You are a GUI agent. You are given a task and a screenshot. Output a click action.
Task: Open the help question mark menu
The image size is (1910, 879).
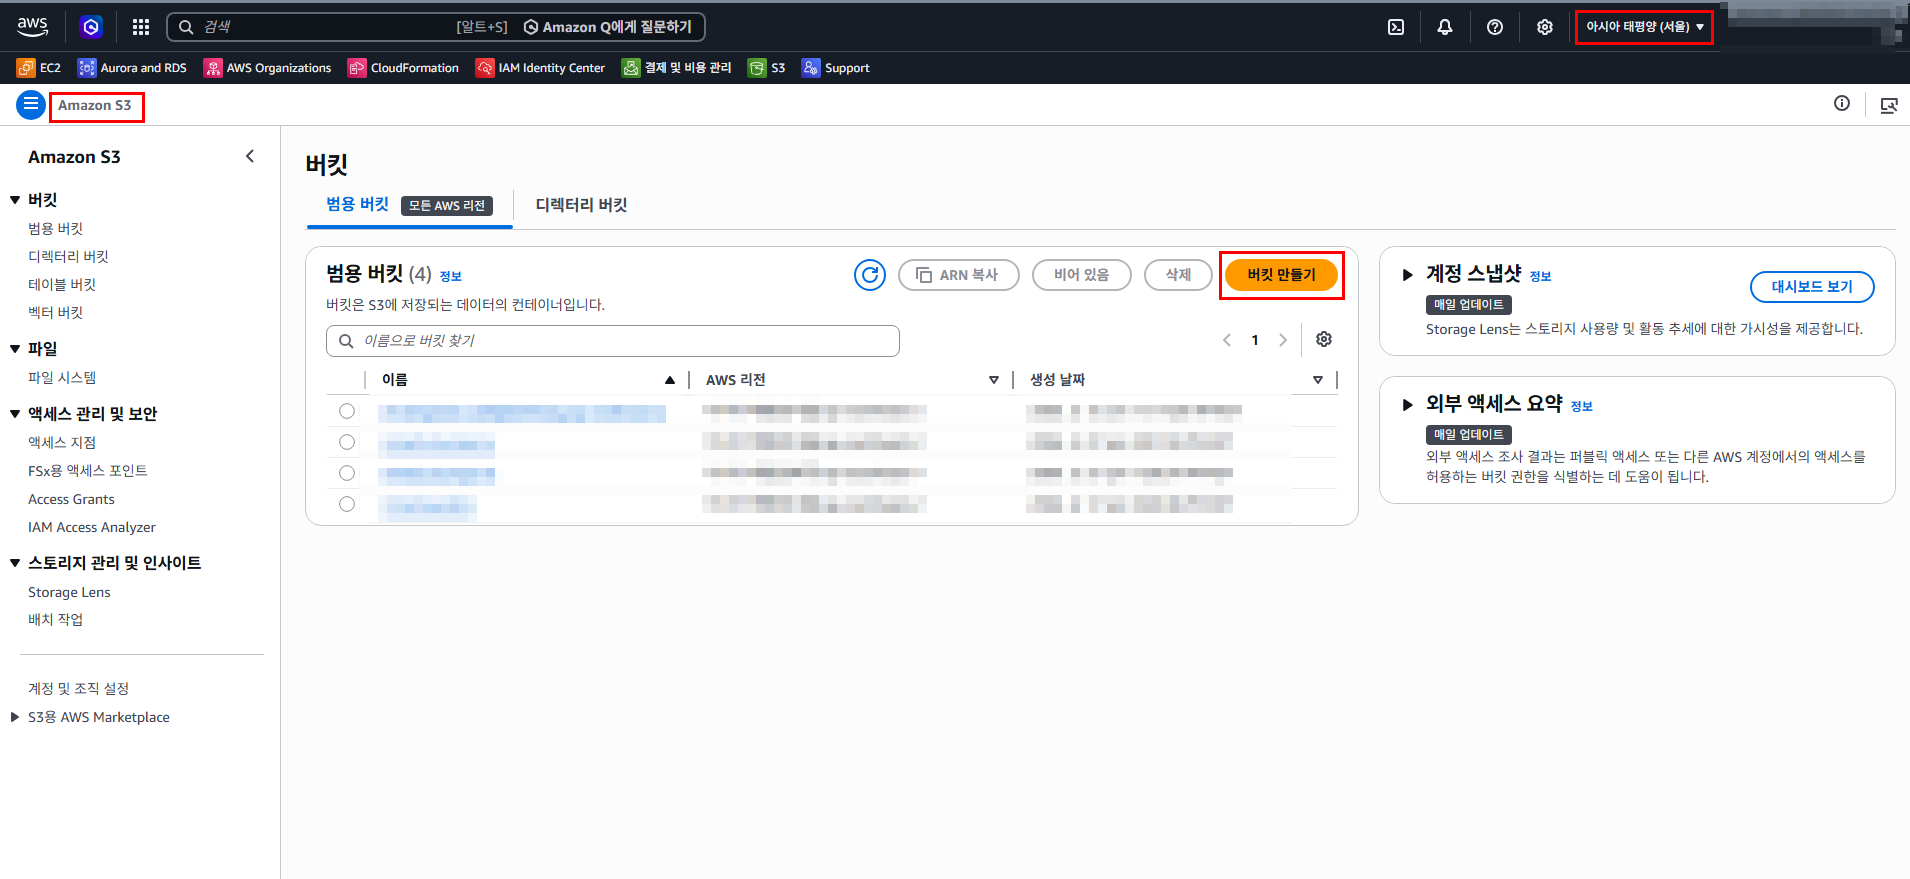pyautogui.click(x=1495, y=27)
